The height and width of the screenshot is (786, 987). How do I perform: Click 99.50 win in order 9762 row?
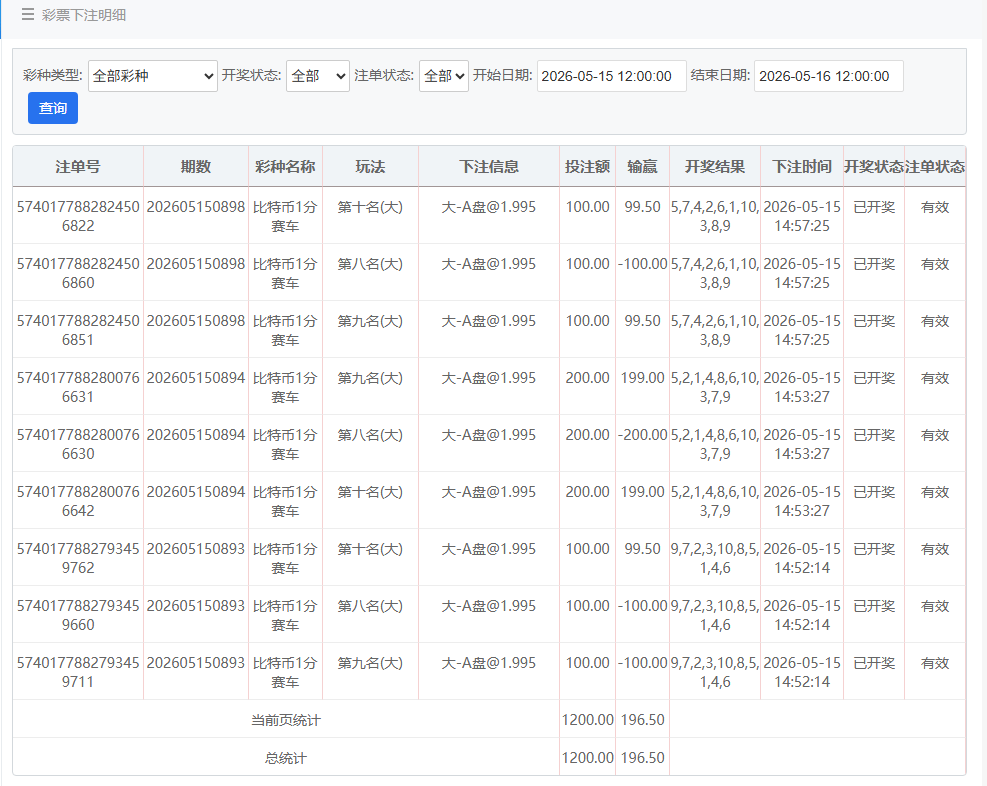642,549
